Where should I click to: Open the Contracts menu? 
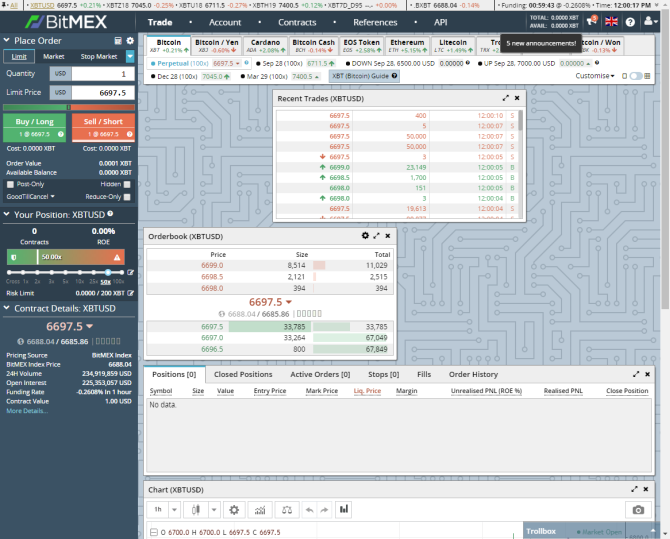(x=297, y=22)
